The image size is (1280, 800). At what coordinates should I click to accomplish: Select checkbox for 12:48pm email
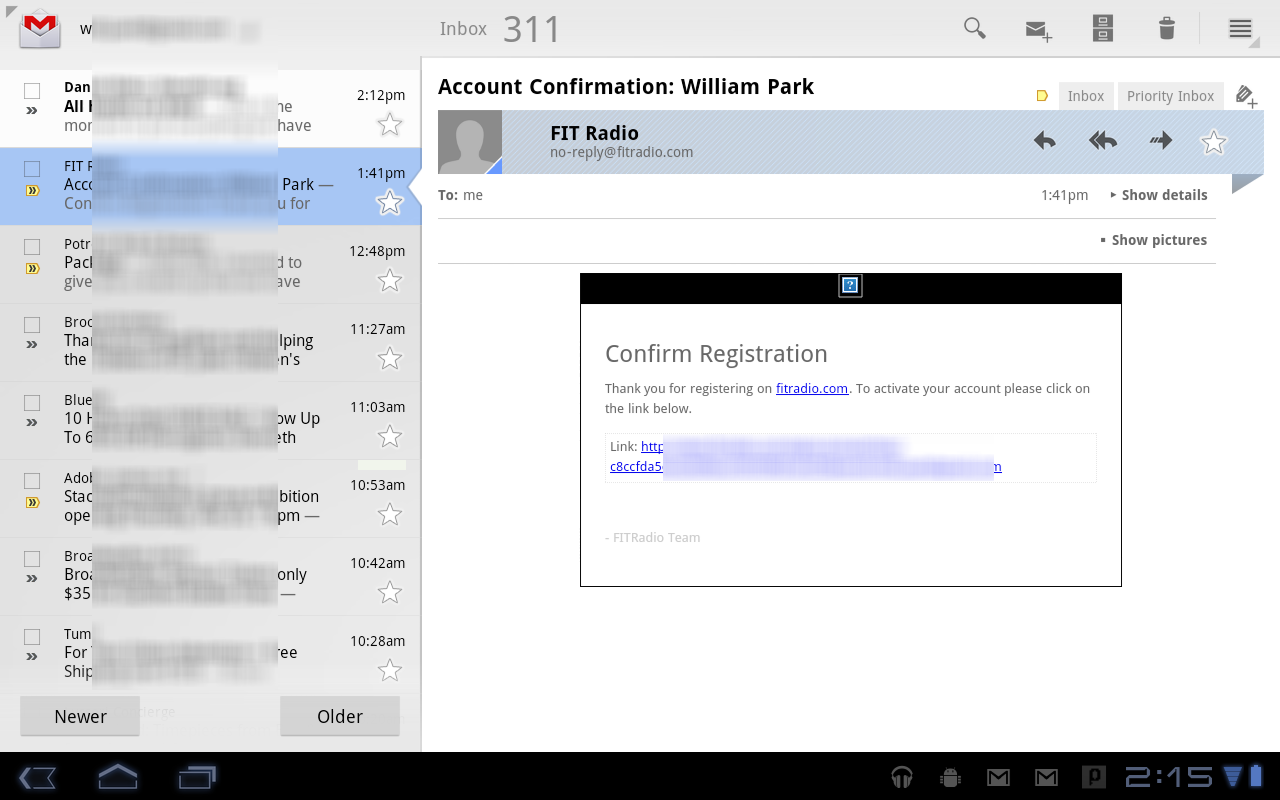tap(32, 246)
